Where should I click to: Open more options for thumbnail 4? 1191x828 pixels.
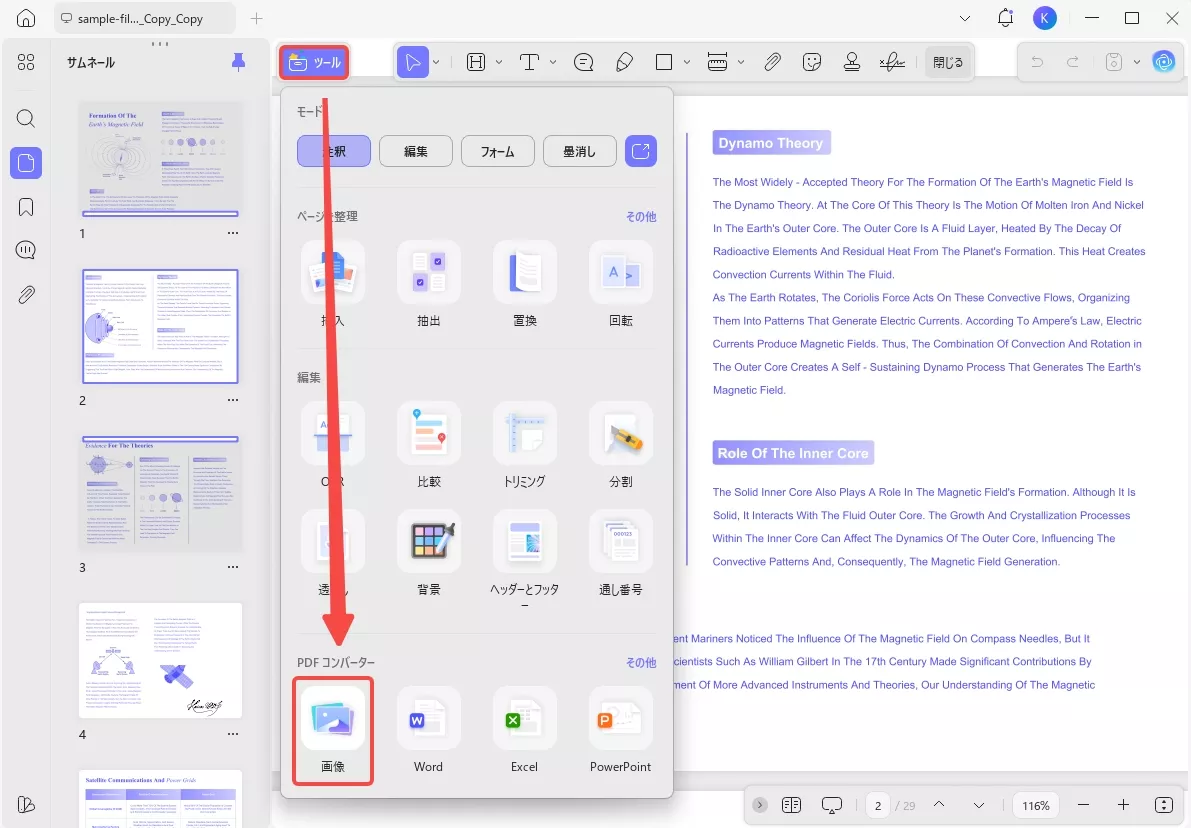tap(232, 735)
